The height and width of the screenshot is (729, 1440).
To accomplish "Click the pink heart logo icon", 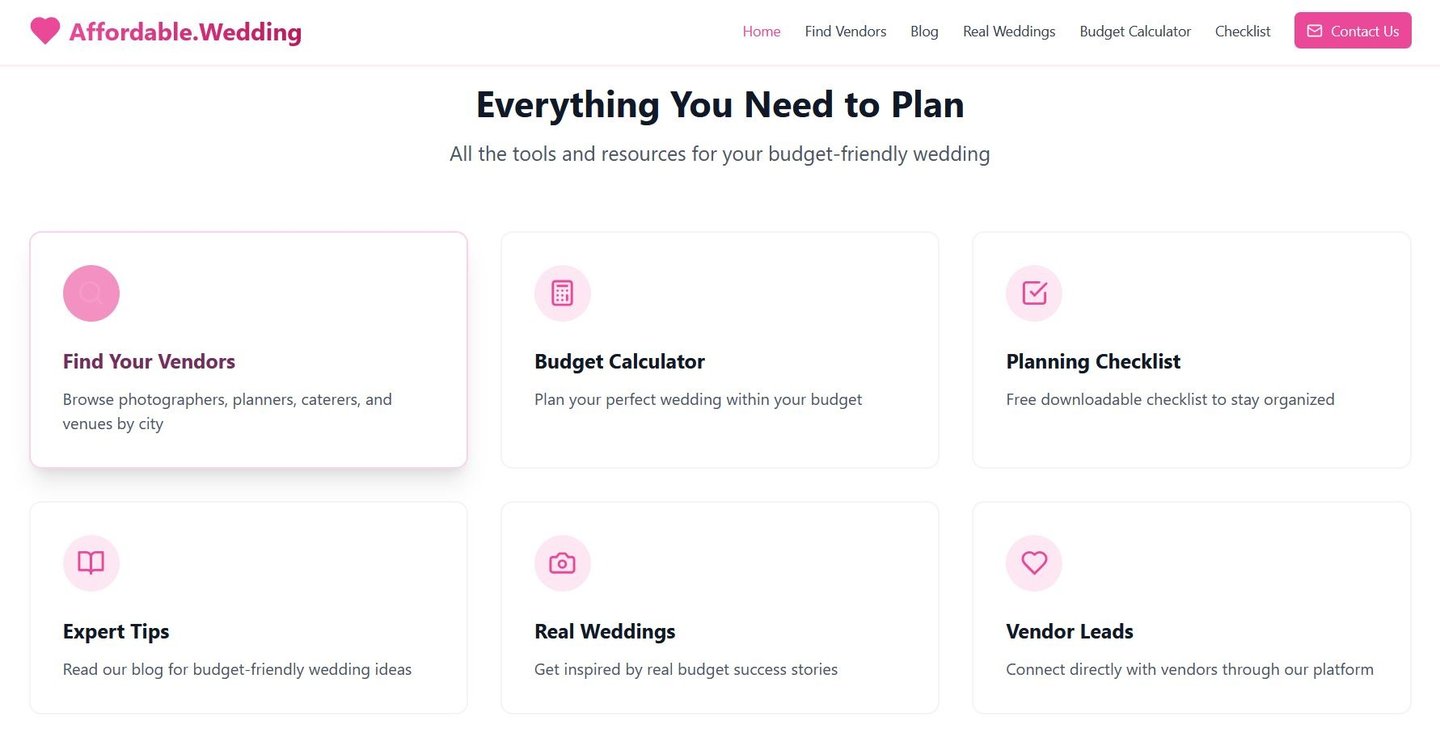I will click(45, 31).
